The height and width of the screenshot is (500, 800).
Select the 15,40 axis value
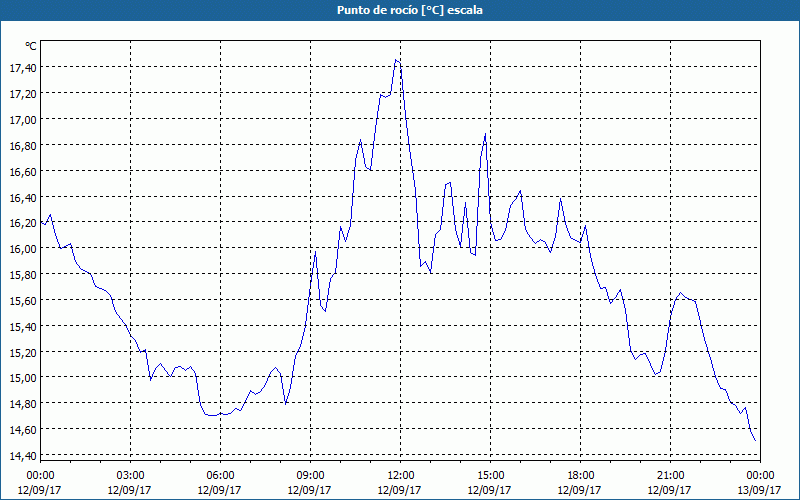pyautogui.click(x=23, y=327)
